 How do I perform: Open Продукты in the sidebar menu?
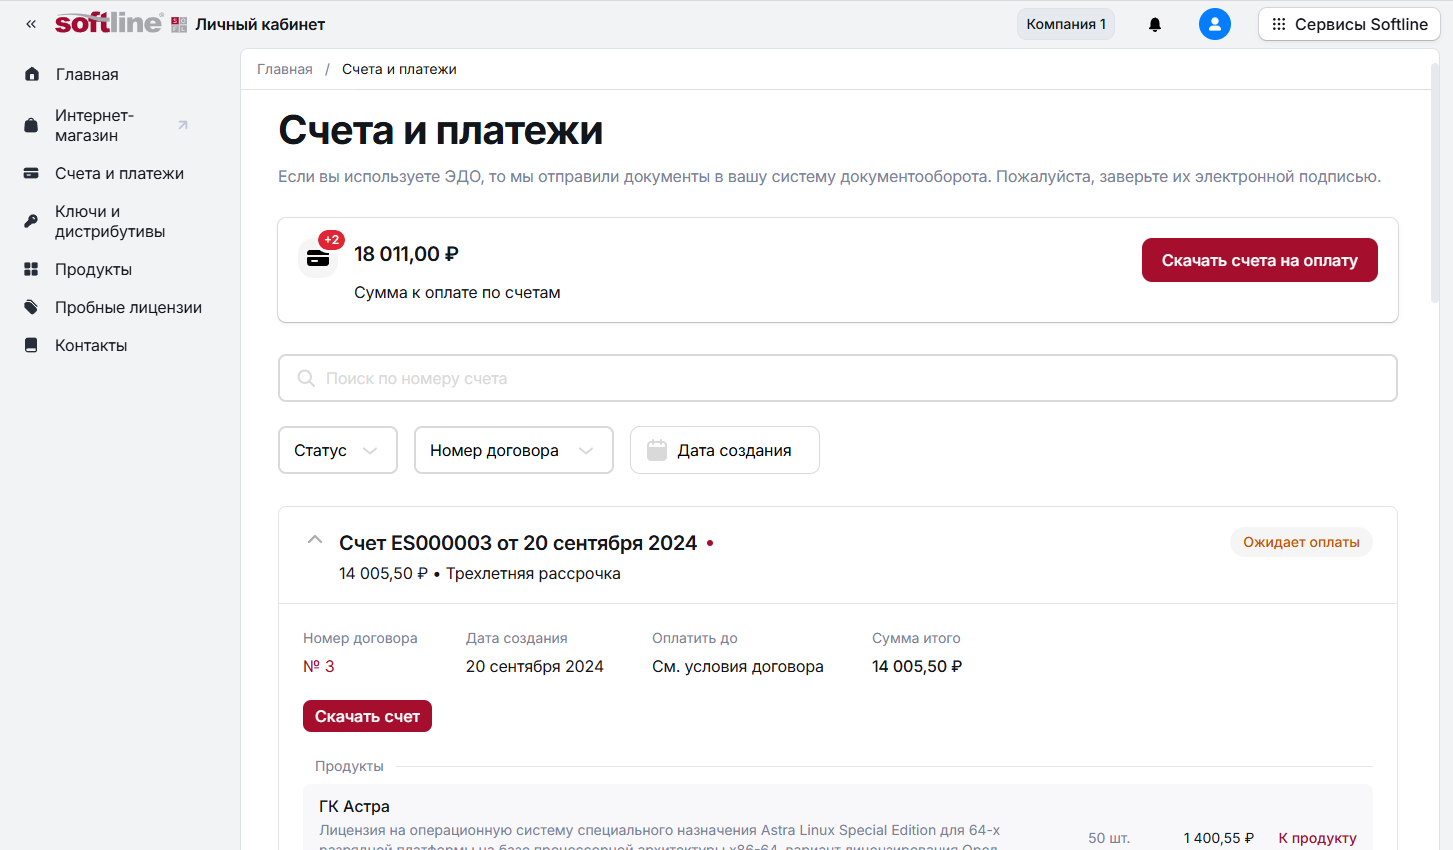pos(93,269)
